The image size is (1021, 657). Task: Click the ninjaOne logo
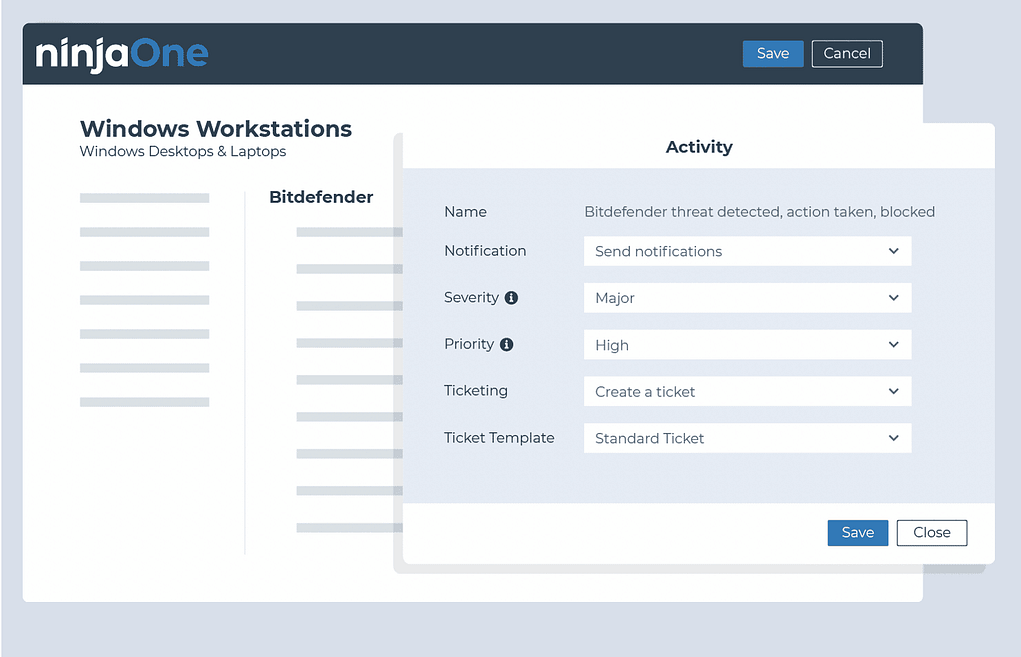click(122, 54)
